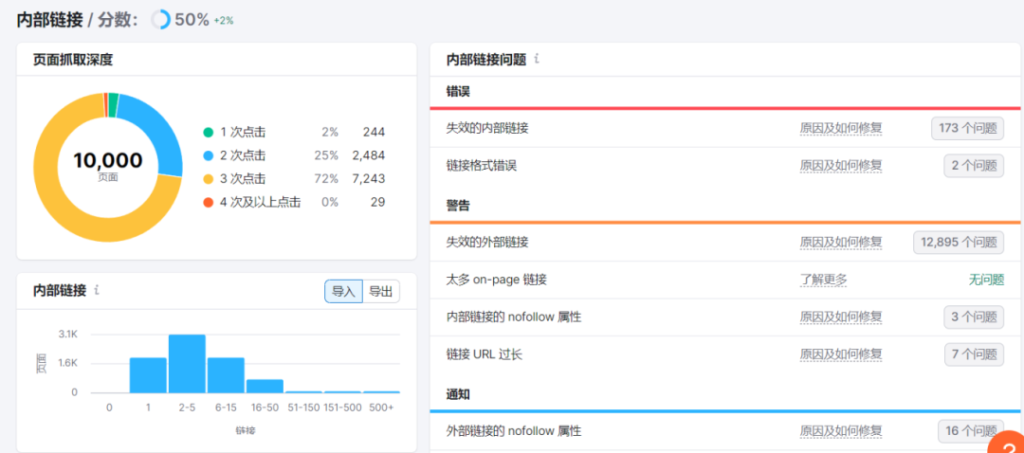Open 7 个问题 for 链接 URL 过长
1024x453 pixels.
[x=973, y=354]
